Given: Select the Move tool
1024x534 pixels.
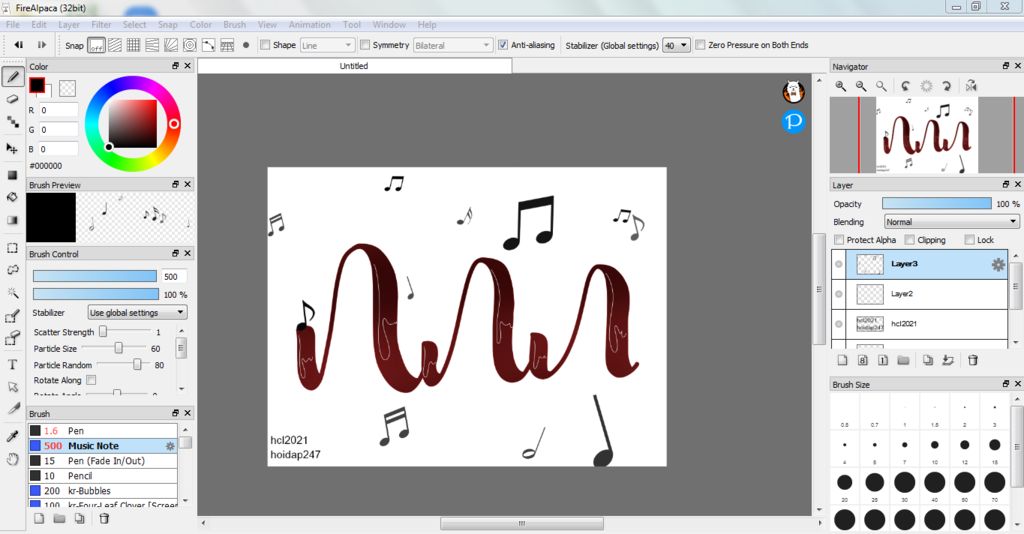Looking at the screenshot, I should (x=12, y=148).
